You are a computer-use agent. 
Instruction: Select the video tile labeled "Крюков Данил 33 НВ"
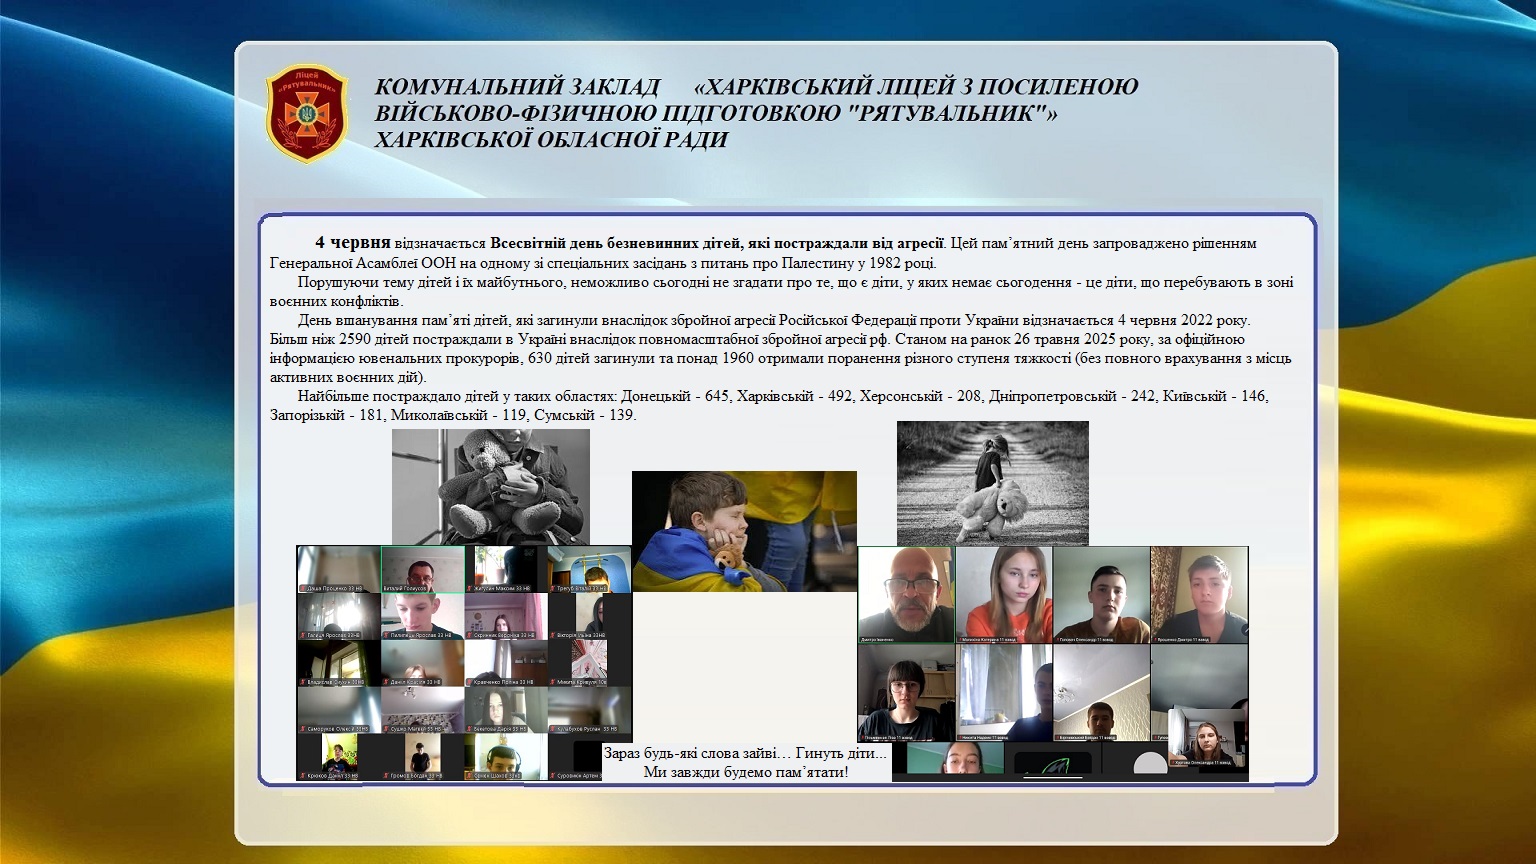point(339,757)
